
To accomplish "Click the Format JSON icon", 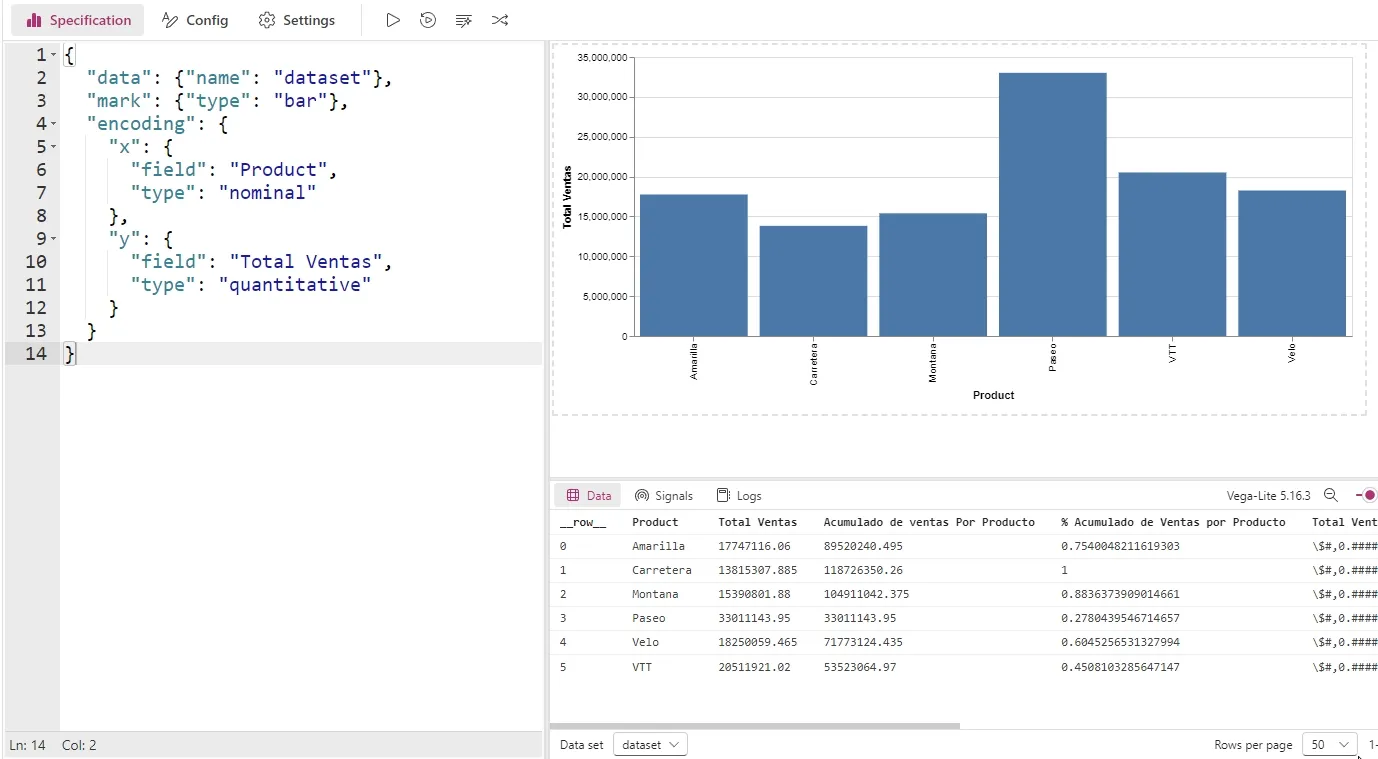I will [463, 20].
